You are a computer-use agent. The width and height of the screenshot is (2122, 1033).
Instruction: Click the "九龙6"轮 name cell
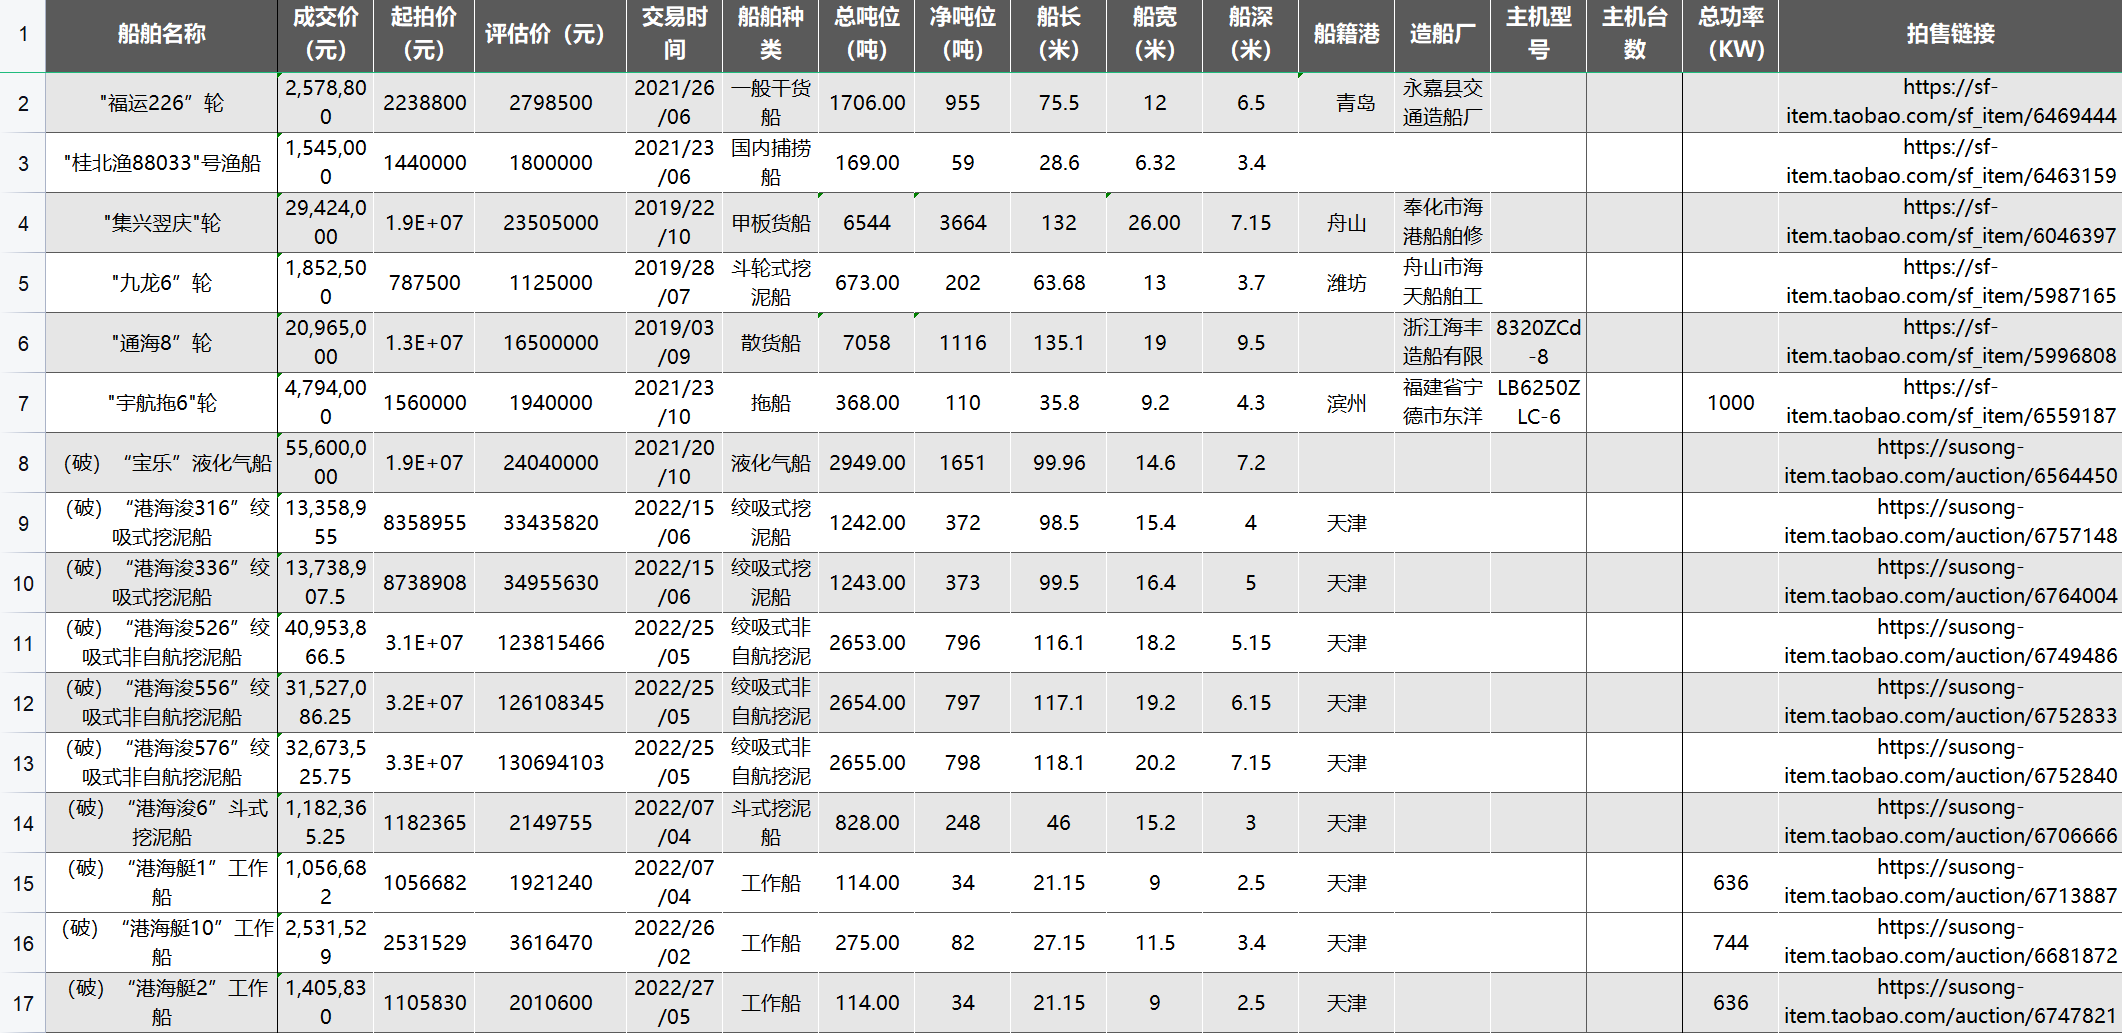(161, 282)
